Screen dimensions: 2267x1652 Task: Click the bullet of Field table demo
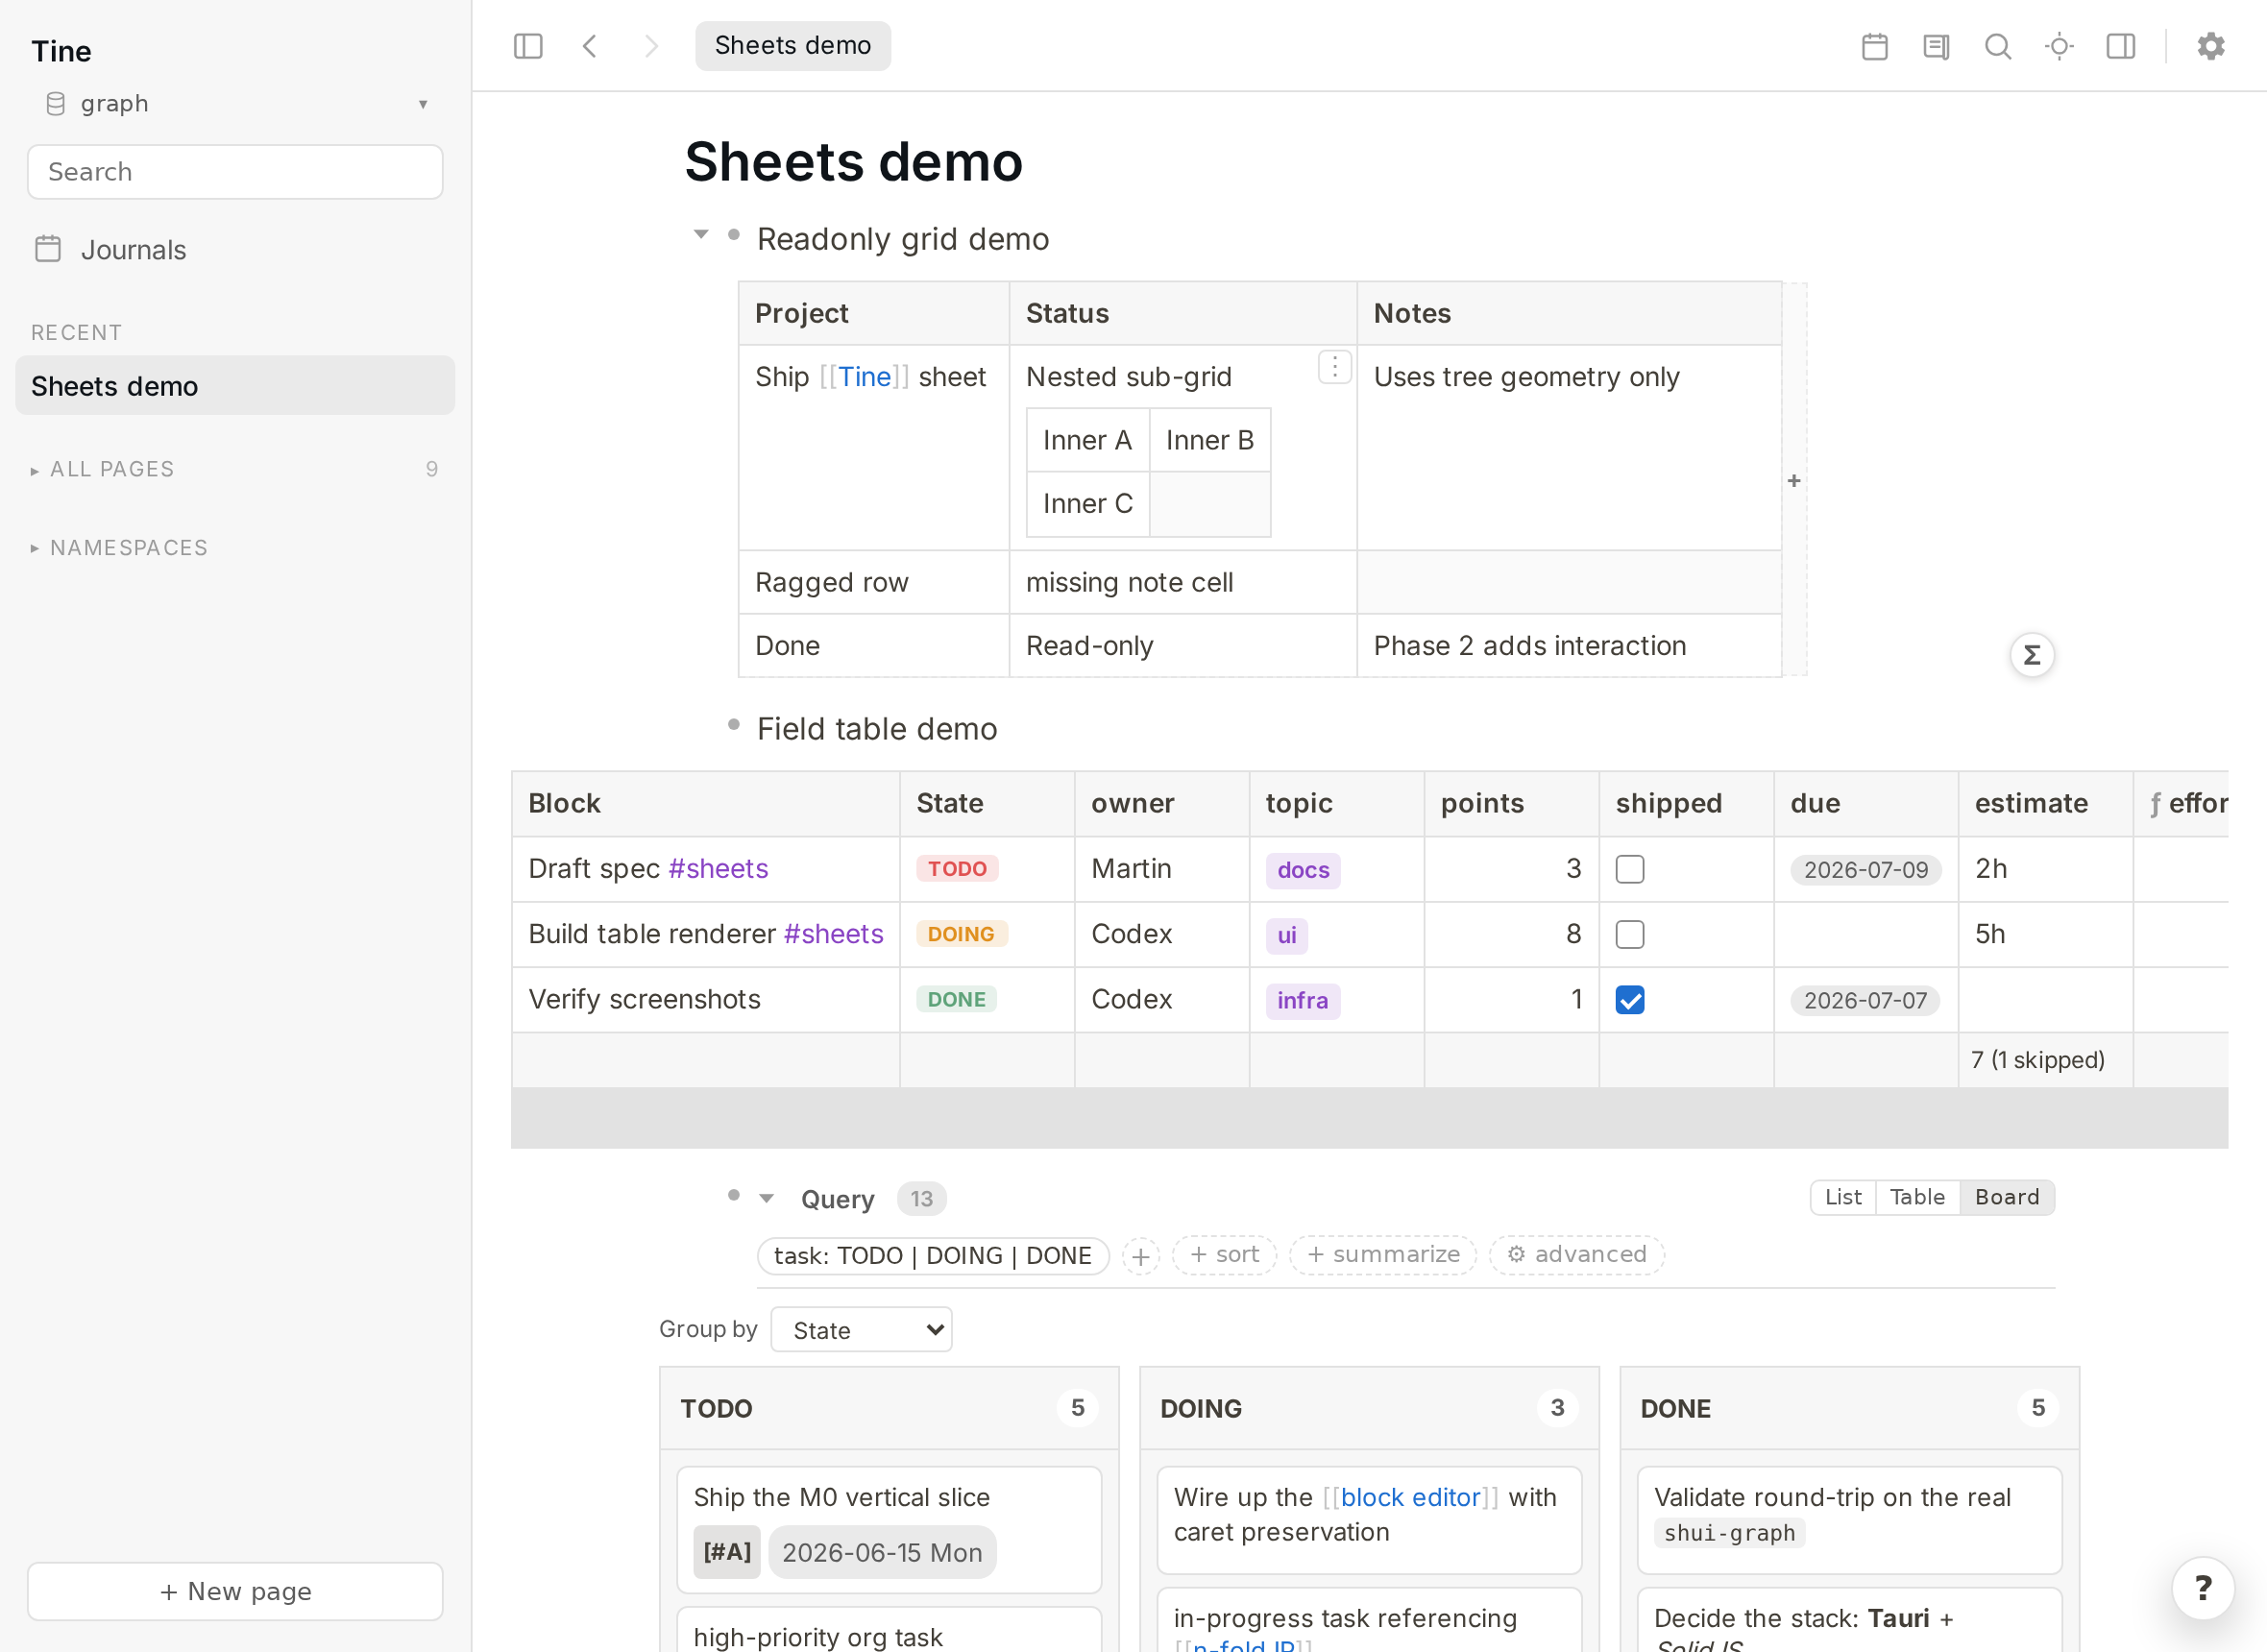[x=734, y=724]
